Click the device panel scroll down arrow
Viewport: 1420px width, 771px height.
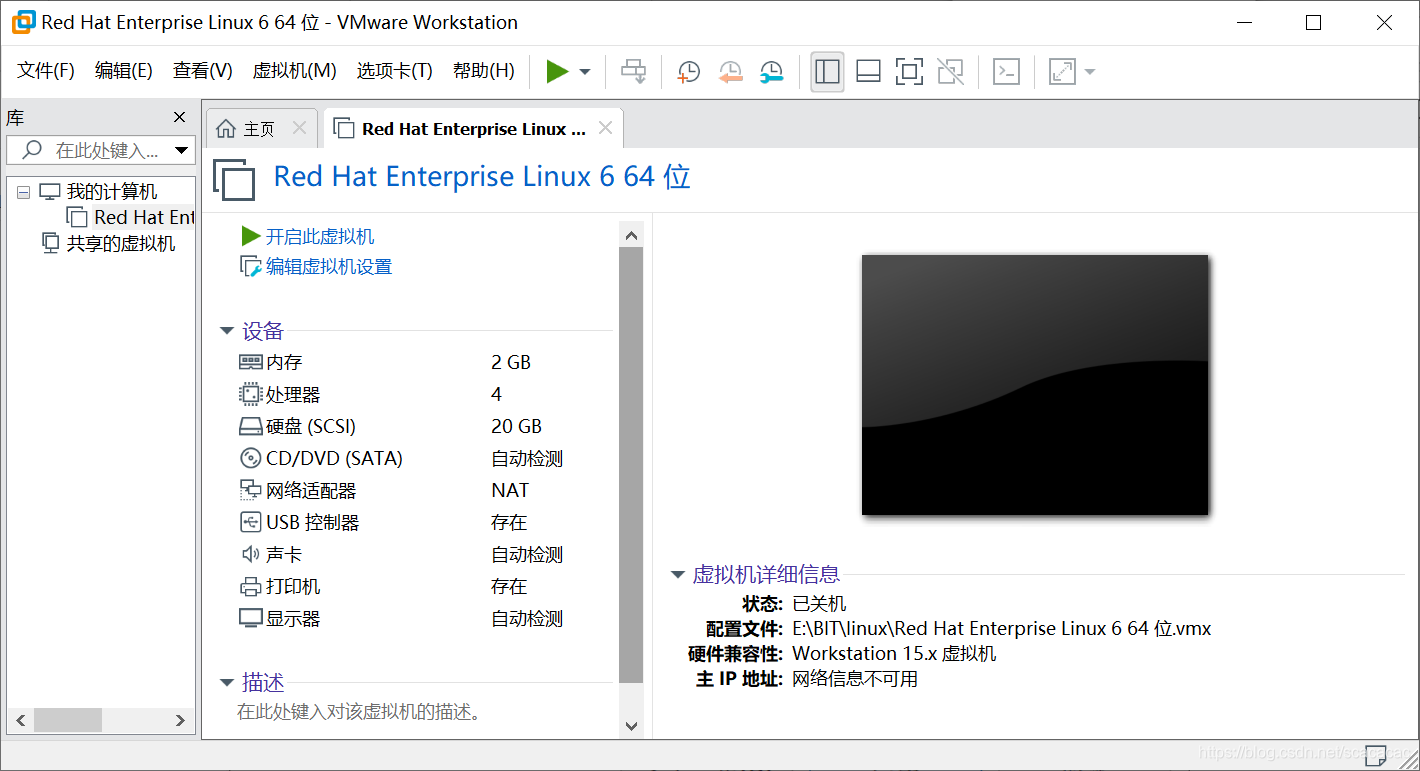pyautogui.click(x=631, y=726)
